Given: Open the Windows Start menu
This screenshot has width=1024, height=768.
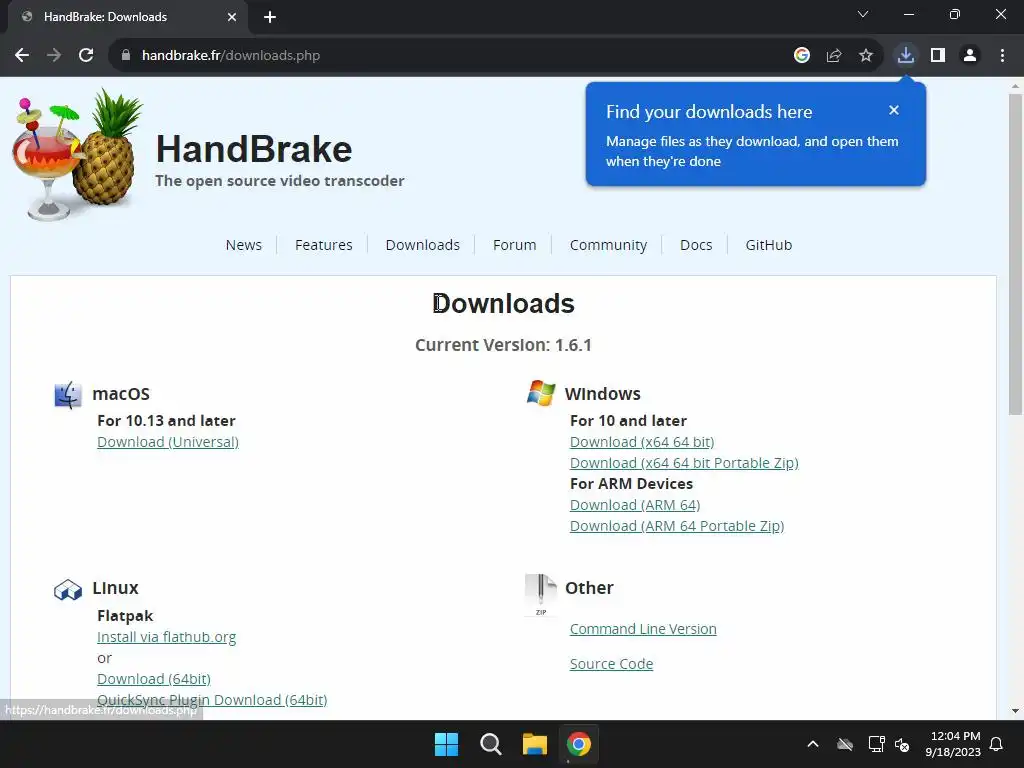Looking at the screenshot, I should 447,744.
